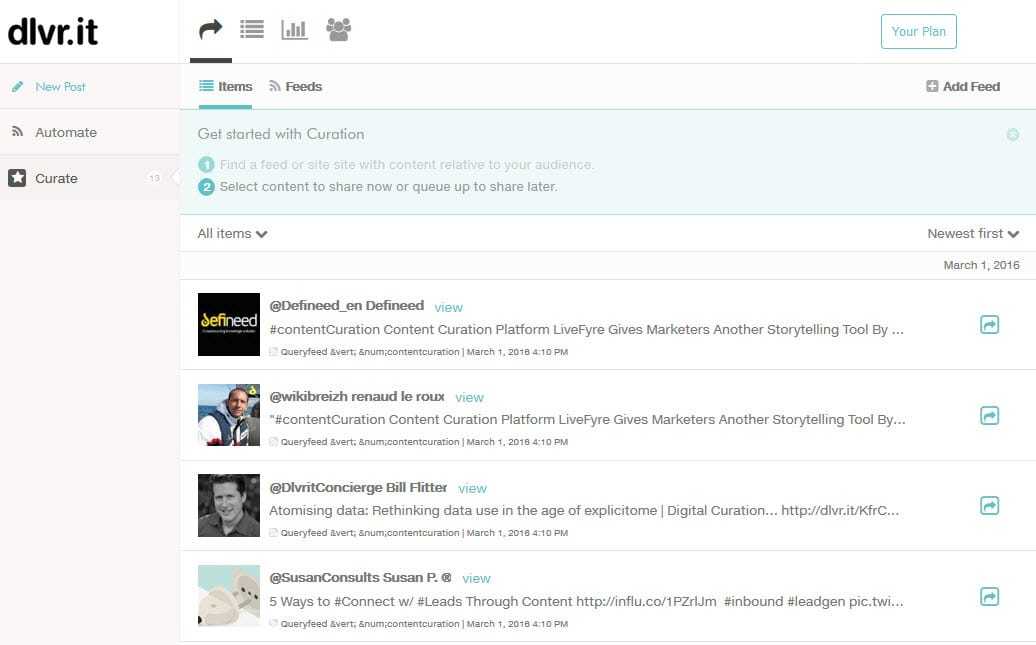Share the DlvritConcierge Bill Flitter post
Screen dimensions: 1036x645
pyautogui.click(x=989, y=506)
